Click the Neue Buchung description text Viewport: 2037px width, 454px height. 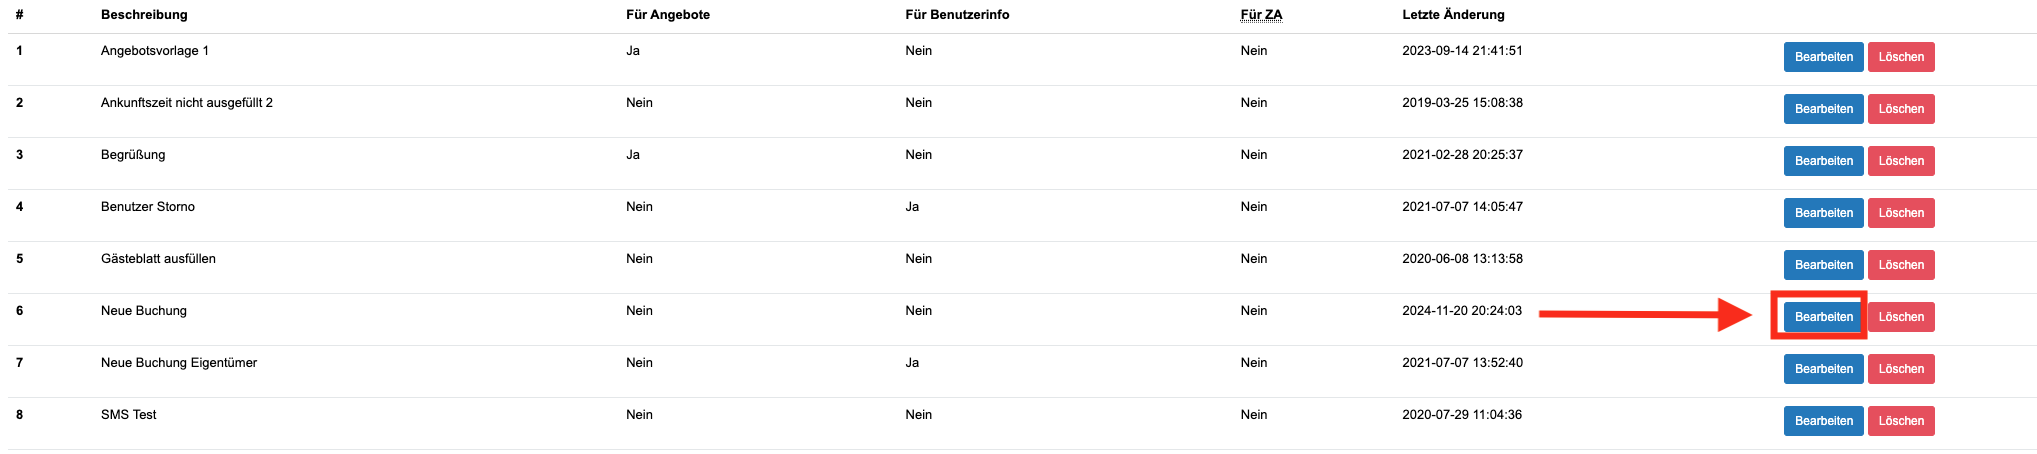coord(144,311)
